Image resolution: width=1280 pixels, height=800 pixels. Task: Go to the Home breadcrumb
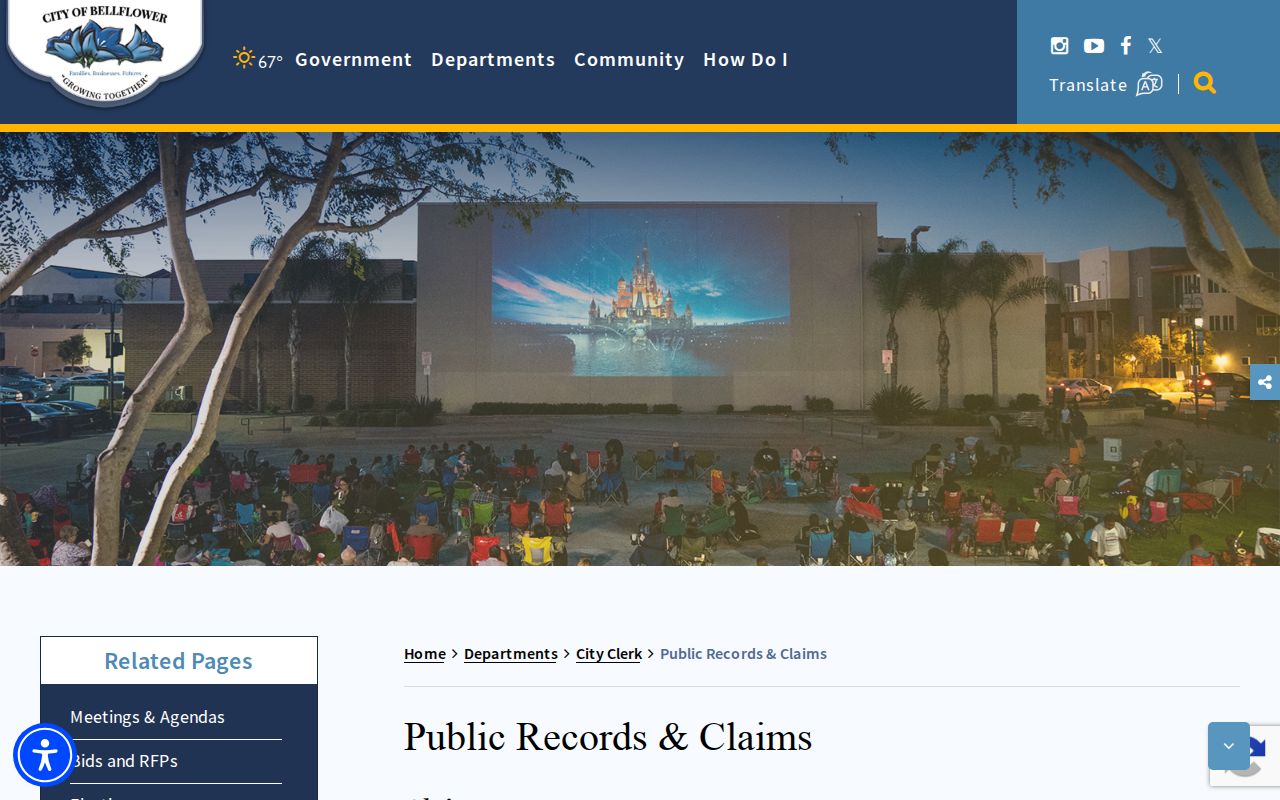[x=425, y=654]
